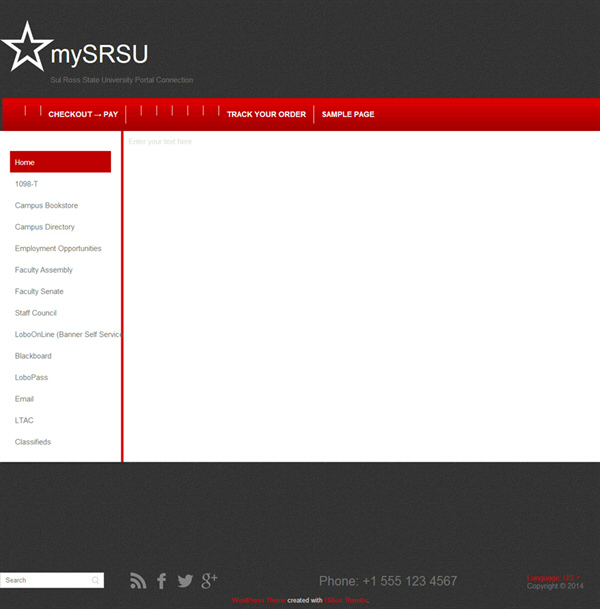Open Campus Directory link

45,227
